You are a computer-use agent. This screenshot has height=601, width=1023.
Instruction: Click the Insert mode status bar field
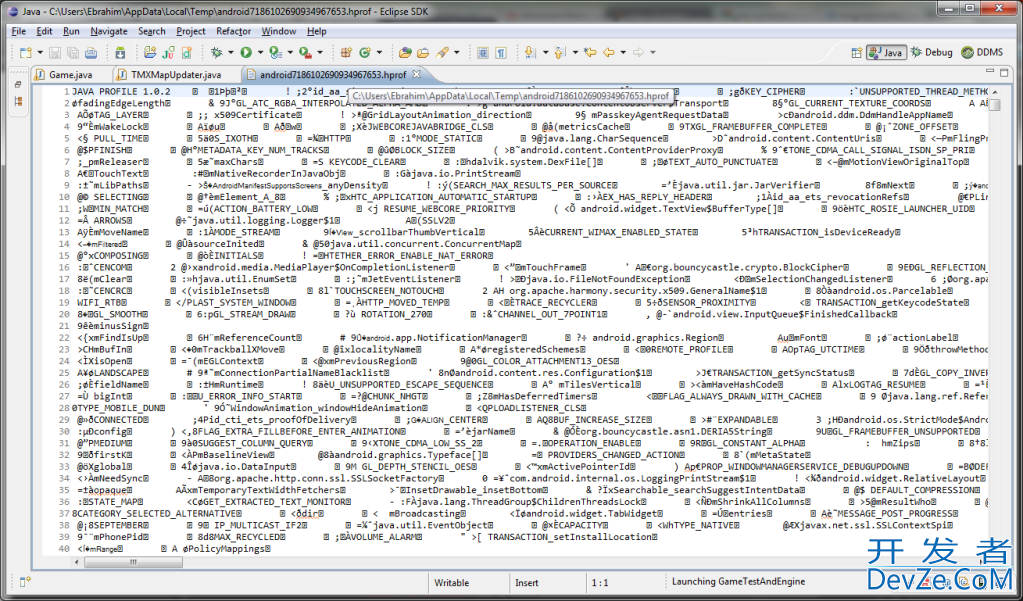[x=527, y=582]
